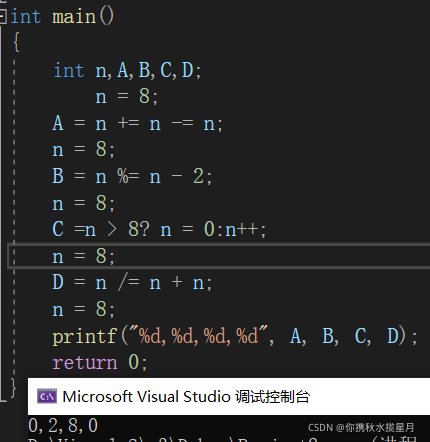The height and width of the screenshot is (442, 430).
Task: Click the closing brace of main
Action: point(13,388)
